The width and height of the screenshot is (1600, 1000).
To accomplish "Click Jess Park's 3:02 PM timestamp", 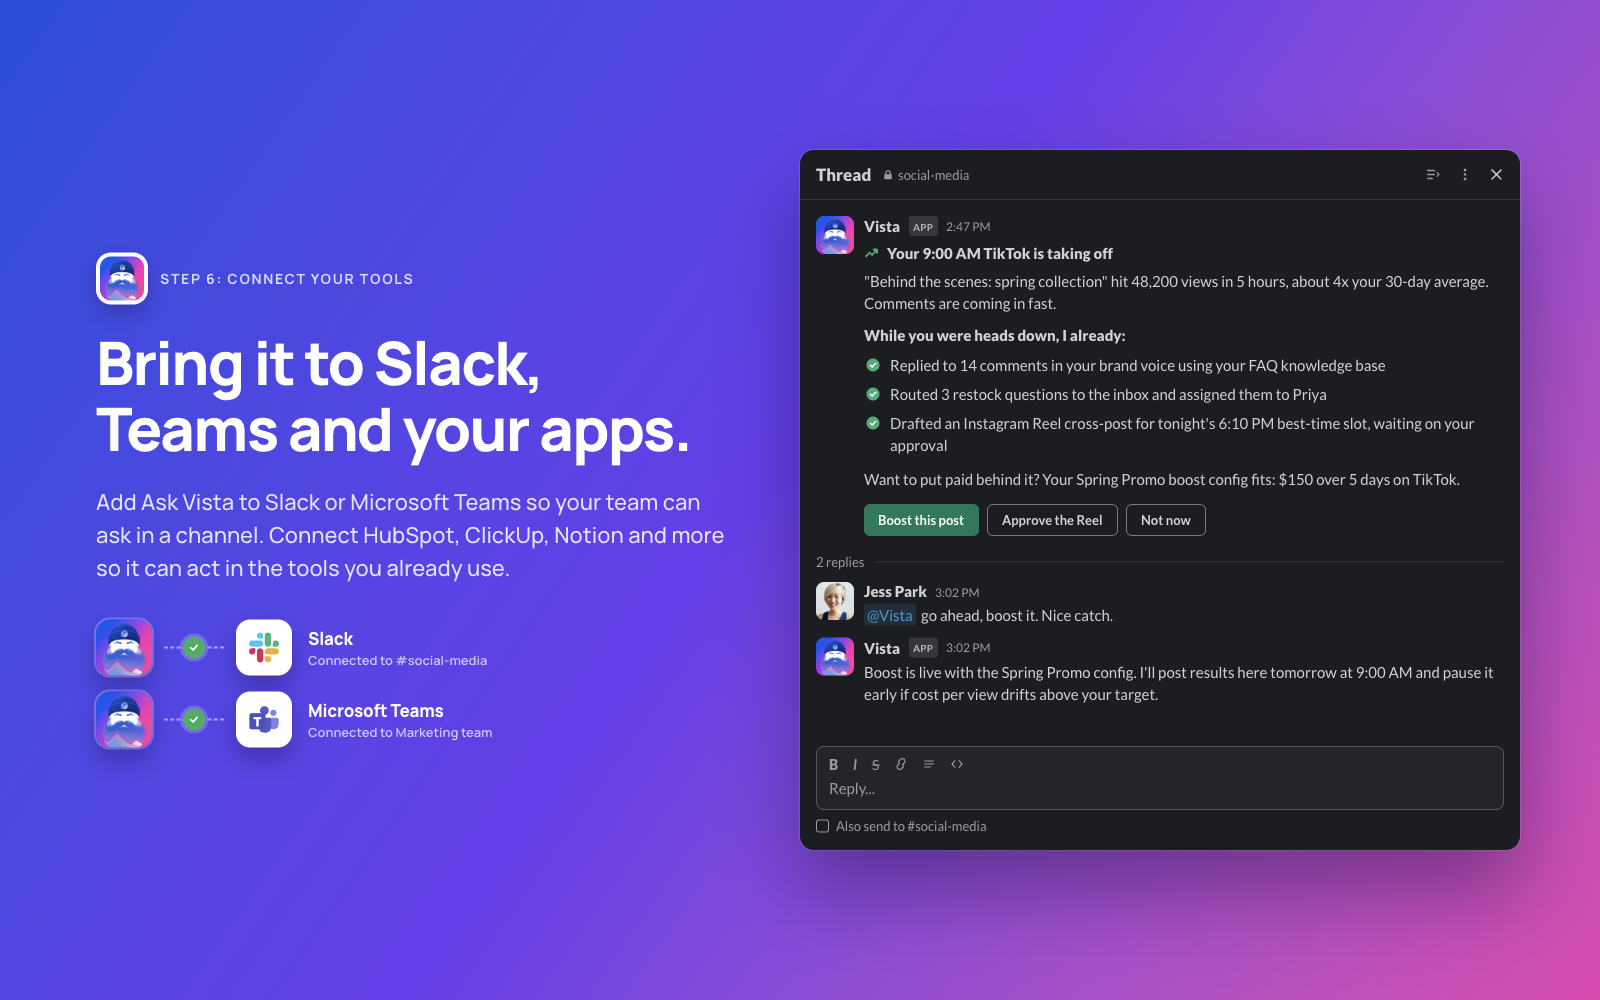I will click(x=957, y=593).
